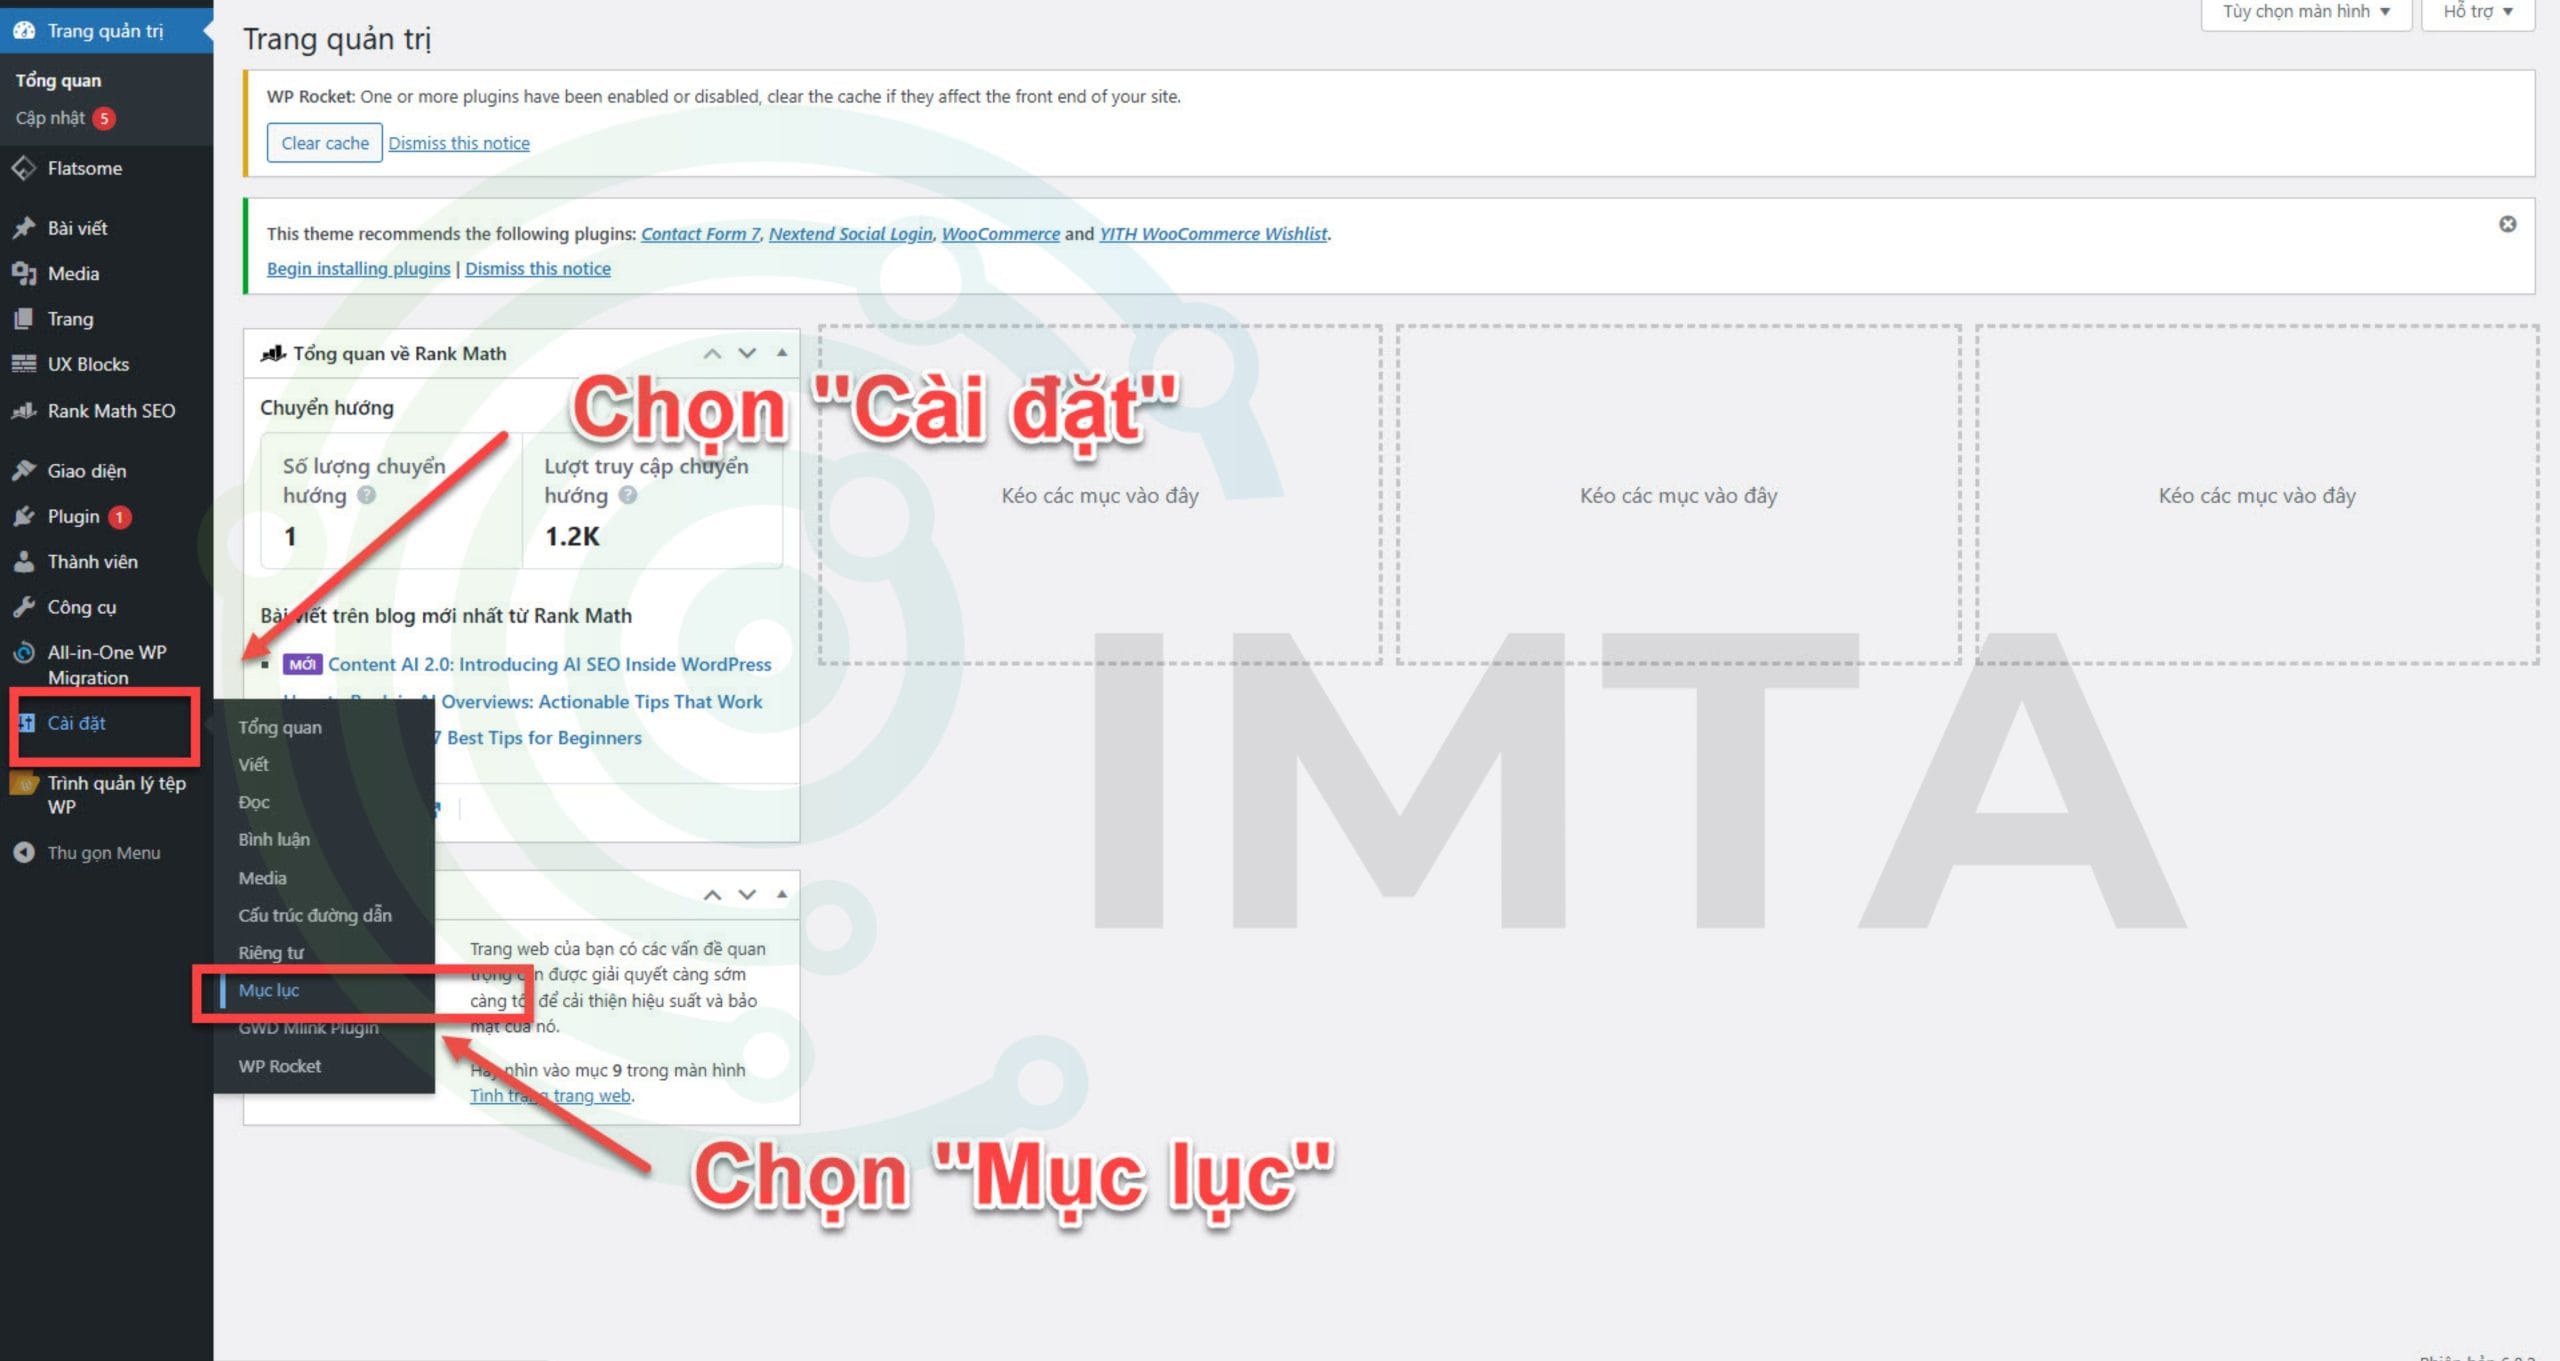Open the Plugin sidebar icon

tap(24, 516)
